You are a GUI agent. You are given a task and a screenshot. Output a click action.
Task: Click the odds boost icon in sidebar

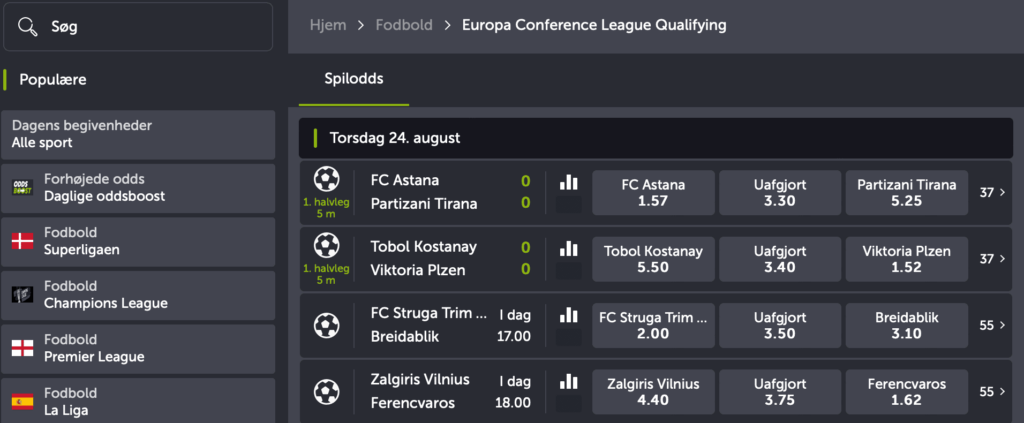[x=22, y=188]
